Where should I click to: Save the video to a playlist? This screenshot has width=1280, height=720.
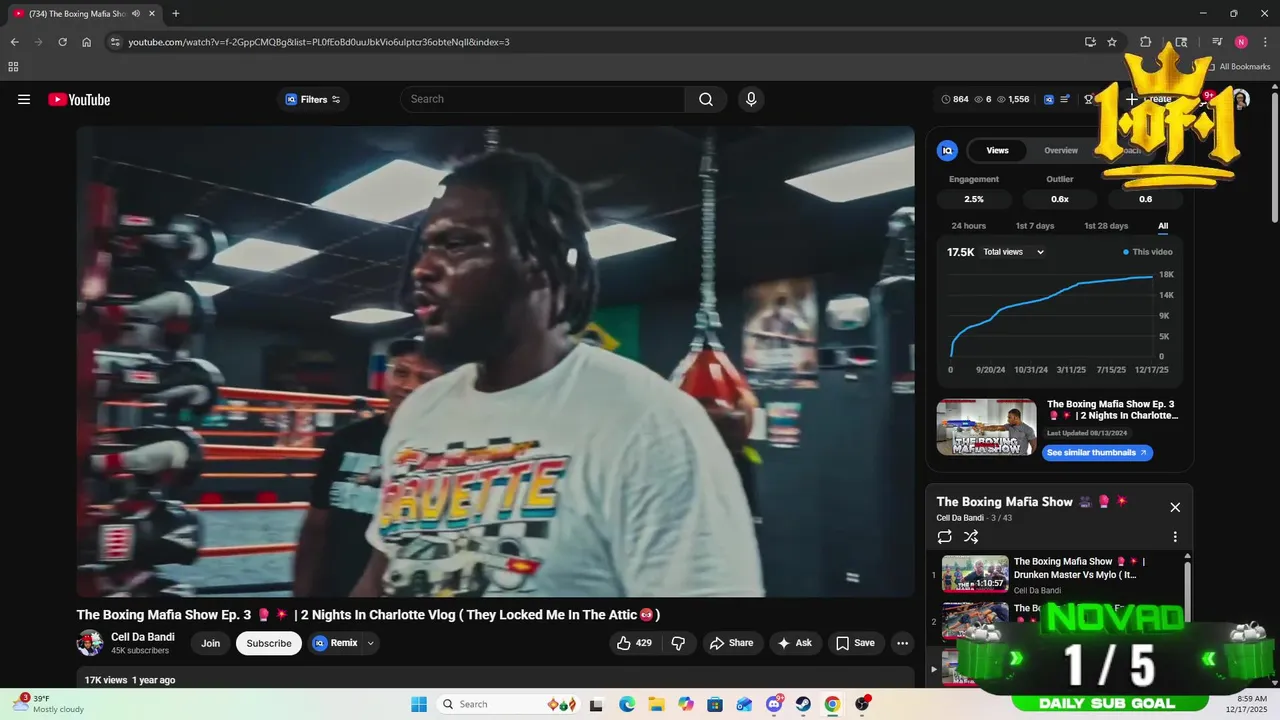coord(855,643)
